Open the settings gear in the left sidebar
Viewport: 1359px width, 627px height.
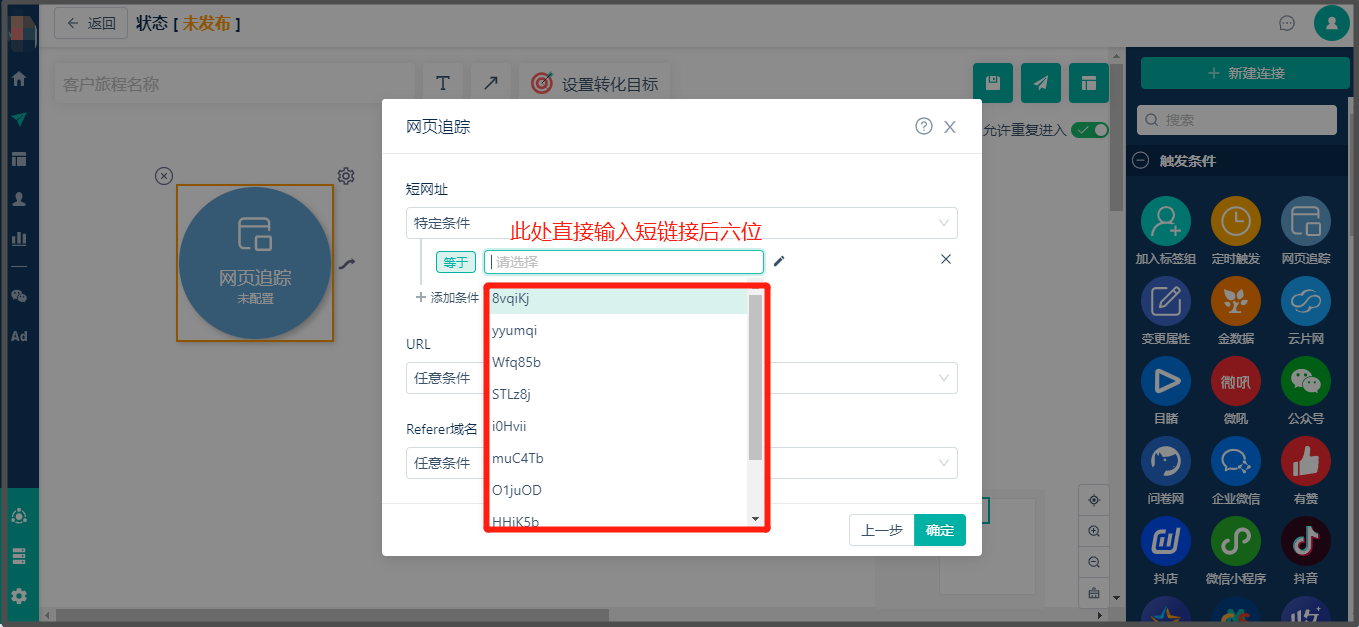tap(19, 596)
